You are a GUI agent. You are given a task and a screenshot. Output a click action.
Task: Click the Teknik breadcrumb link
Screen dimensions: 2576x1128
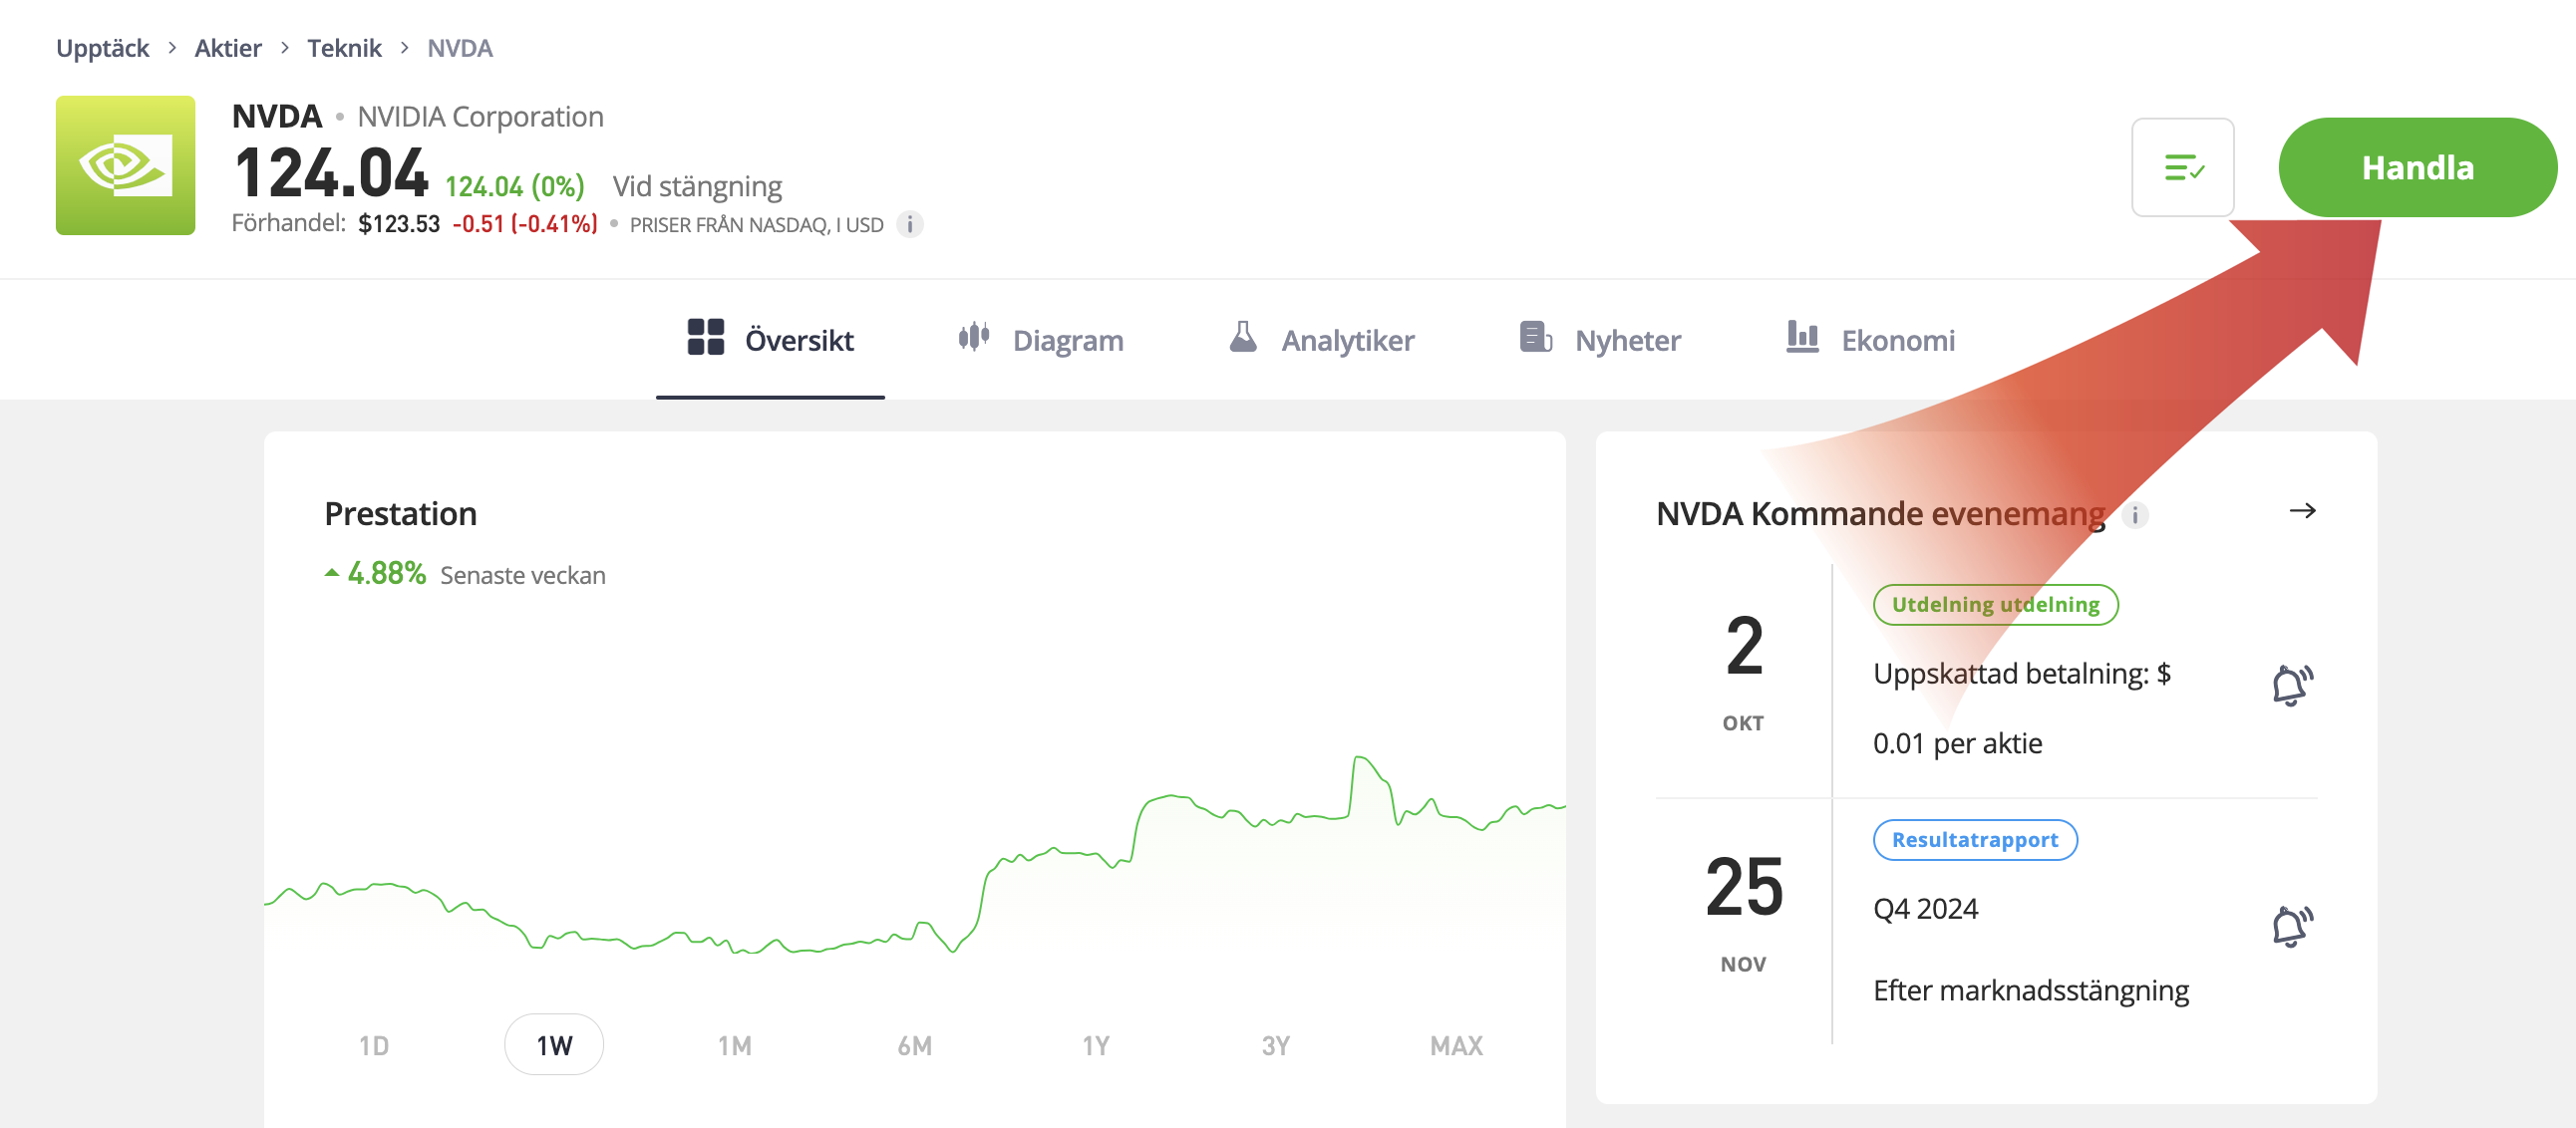(x=344, y=48)
